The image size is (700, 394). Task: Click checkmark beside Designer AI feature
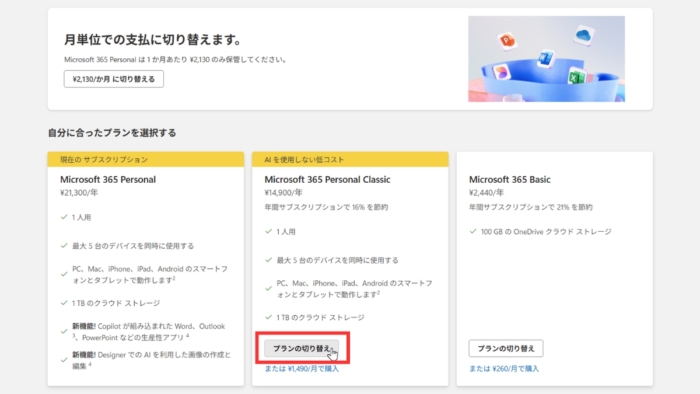click(x=64, y=360)
